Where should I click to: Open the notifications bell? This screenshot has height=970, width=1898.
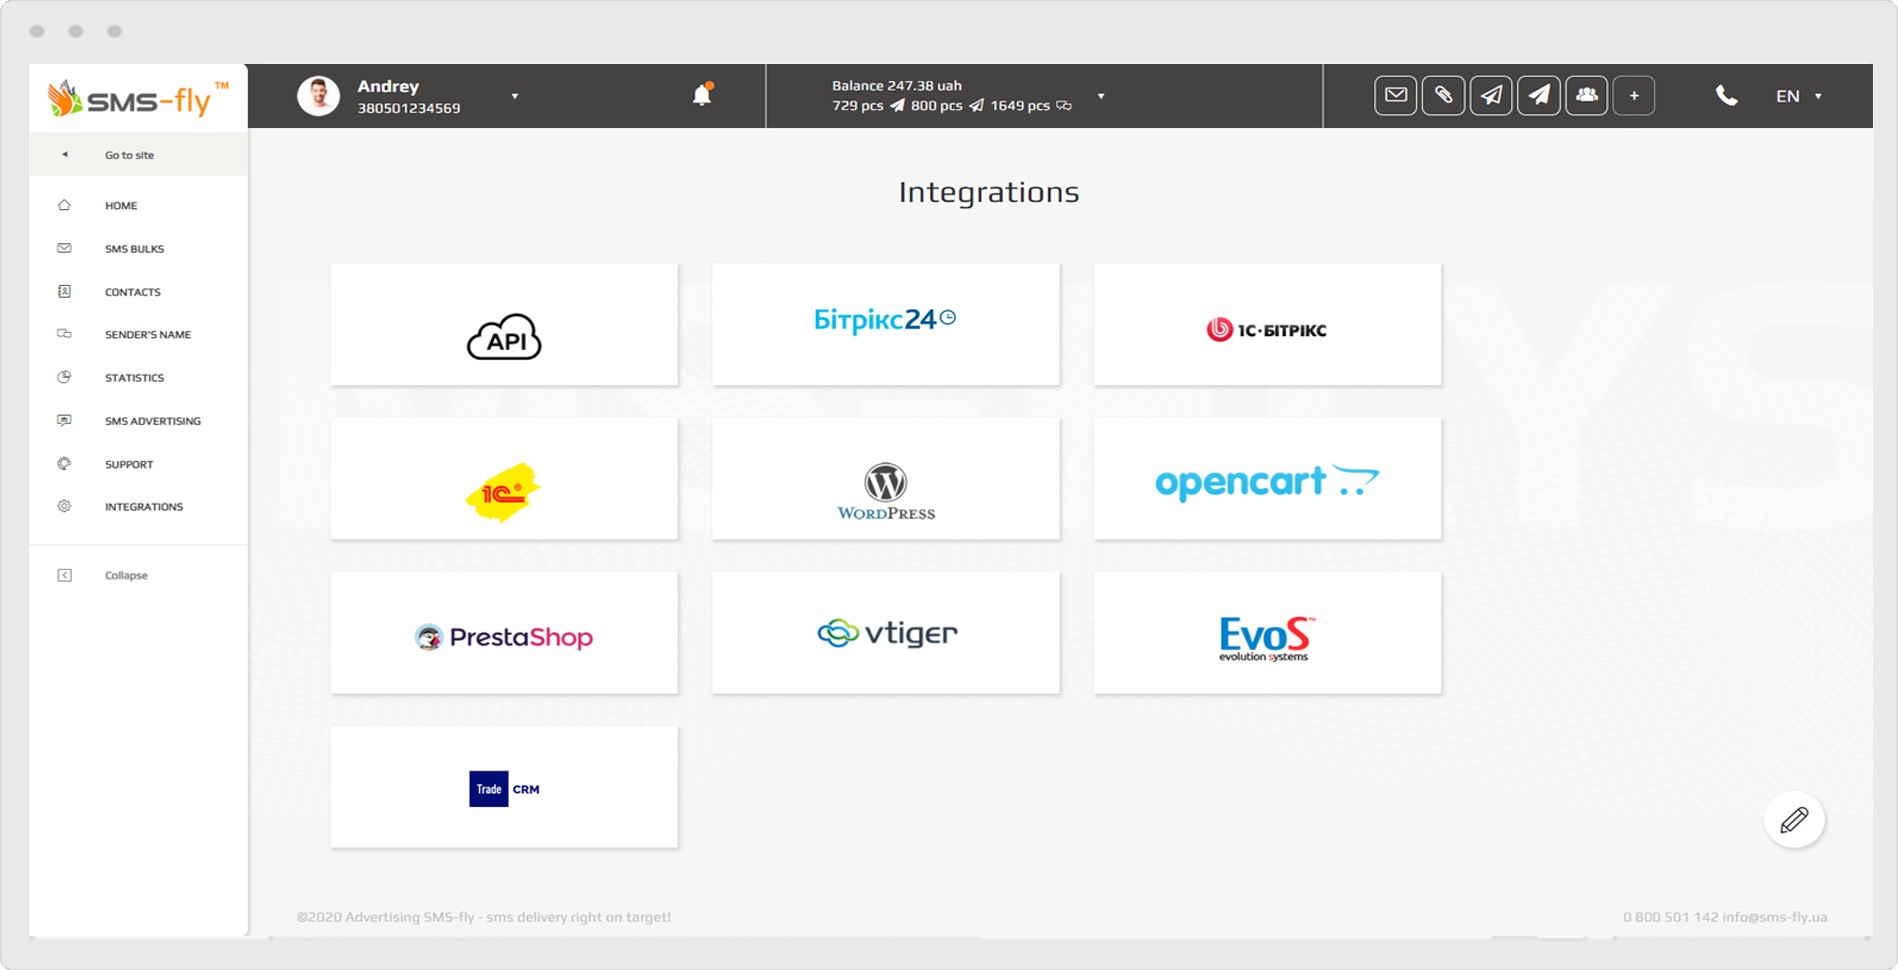pos(702,95)
